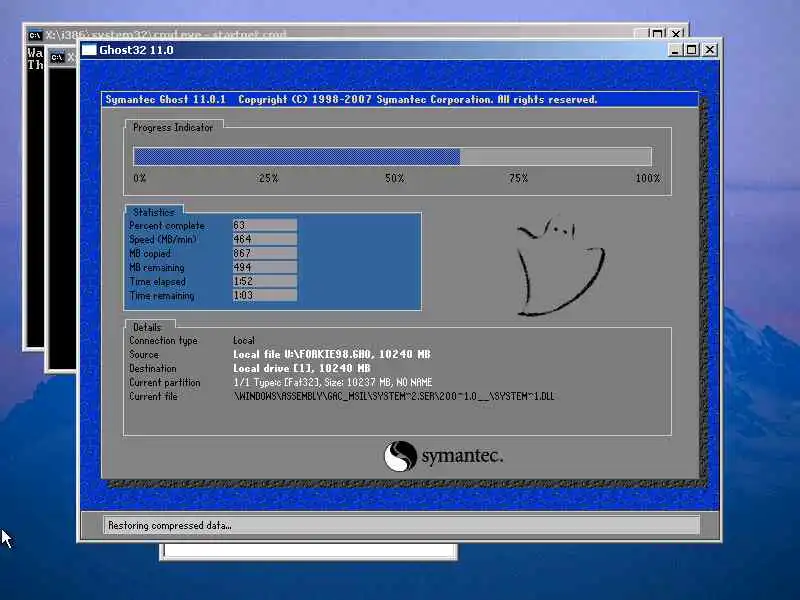Click the Restoring compressed data status bar

point(402,525)
